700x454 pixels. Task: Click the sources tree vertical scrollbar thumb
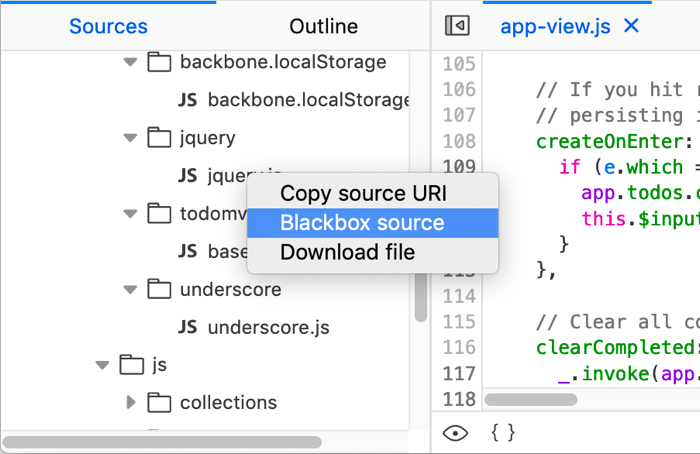point(421,297)
